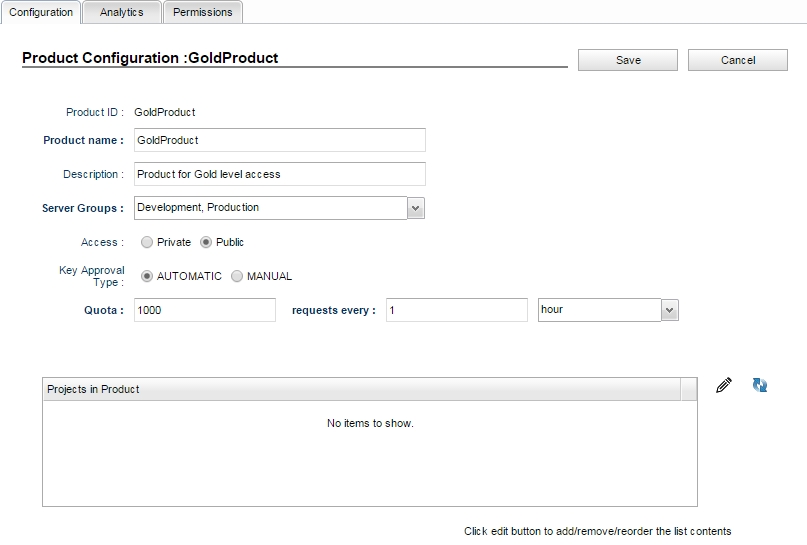
Task: Cancel the product configuration changes
Action: coord(738,60)
